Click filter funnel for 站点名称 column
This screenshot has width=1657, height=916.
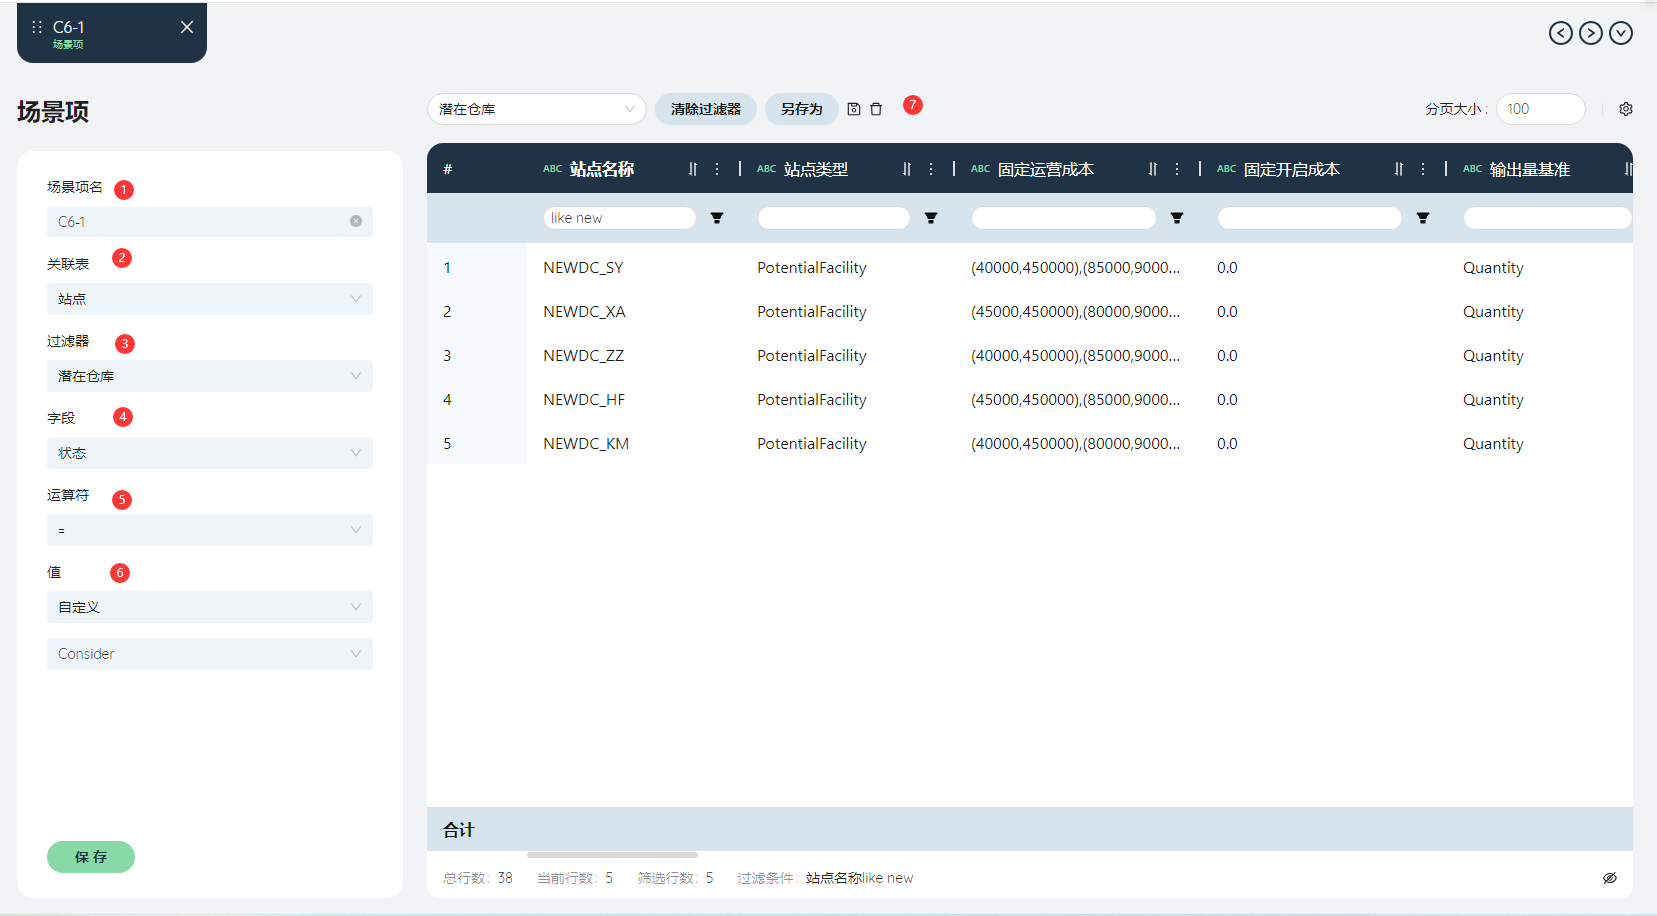(717, 218)
